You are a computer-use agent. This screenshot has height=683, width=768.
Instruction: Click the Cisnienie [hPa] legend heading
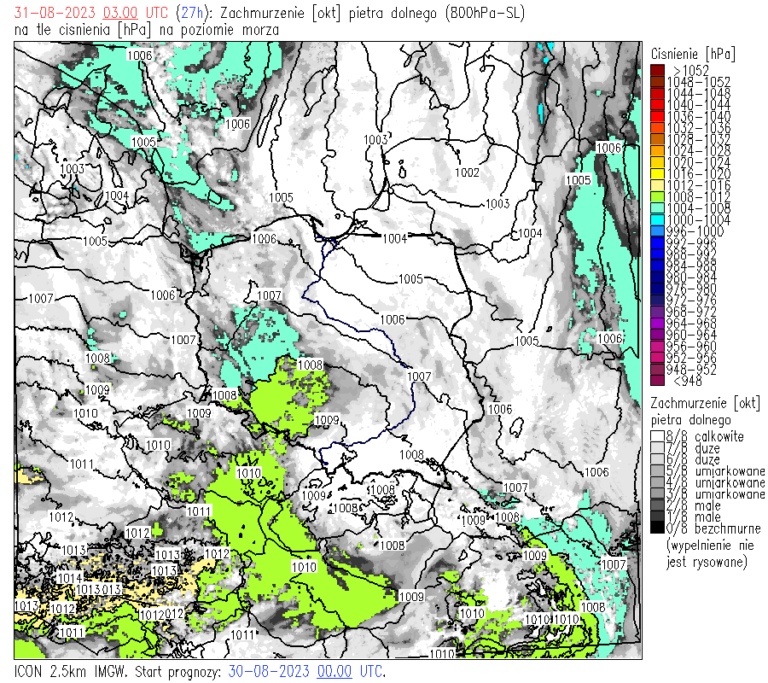point(692,53)
